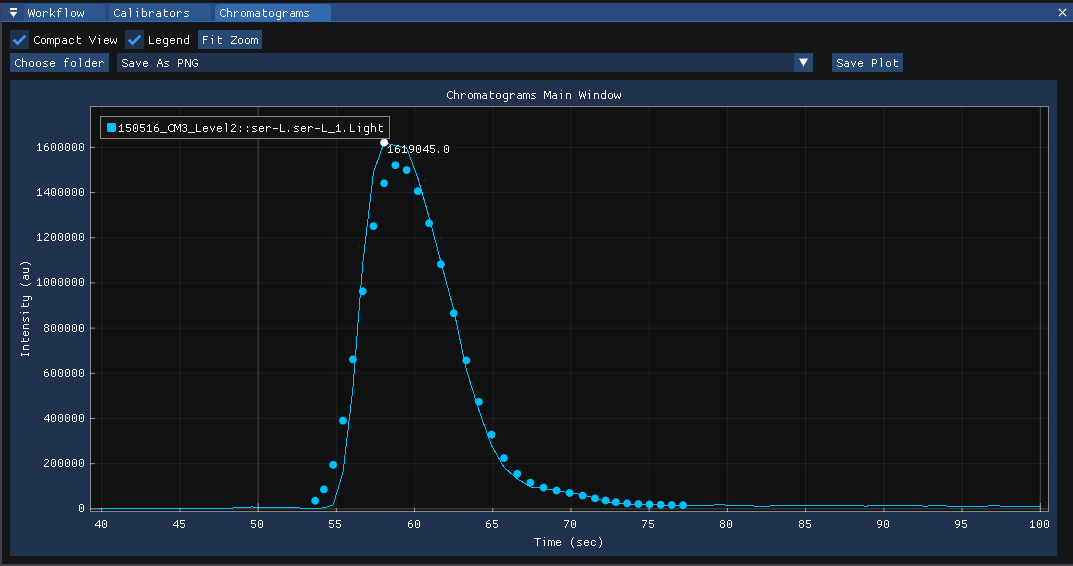This screenshot has width=1073, height=566.
Task: Click the 1600000 y-axis tick label
Action: click(60, 147)
